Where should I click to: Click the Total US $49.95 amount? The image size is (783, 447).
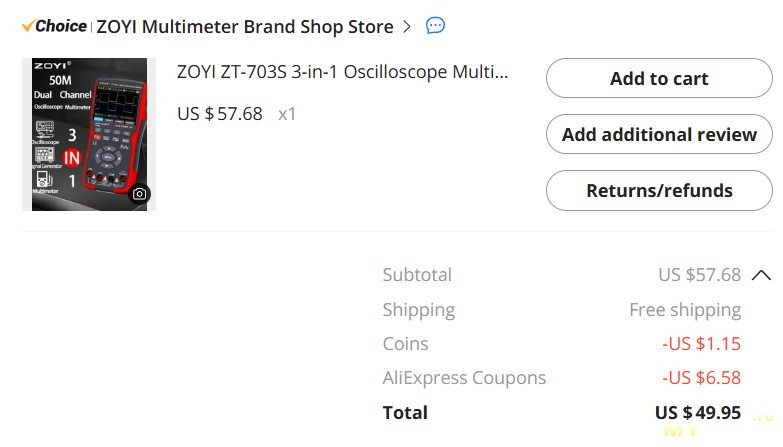point(698,413)
